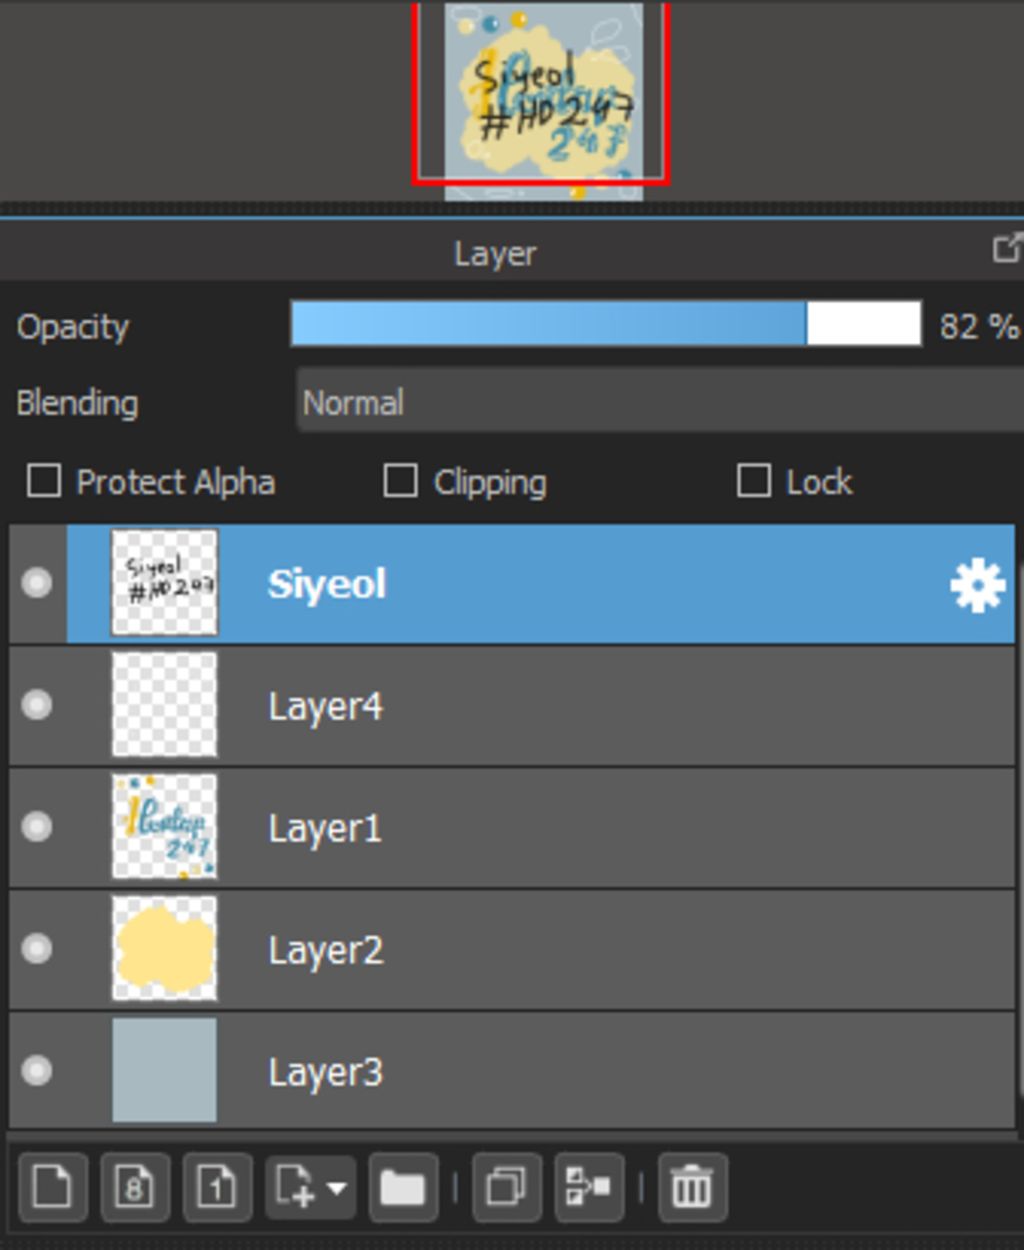Screen dimensions: 1024x1250
Task: Duplicate the selected layer
Action: [x=506, y=1187]
